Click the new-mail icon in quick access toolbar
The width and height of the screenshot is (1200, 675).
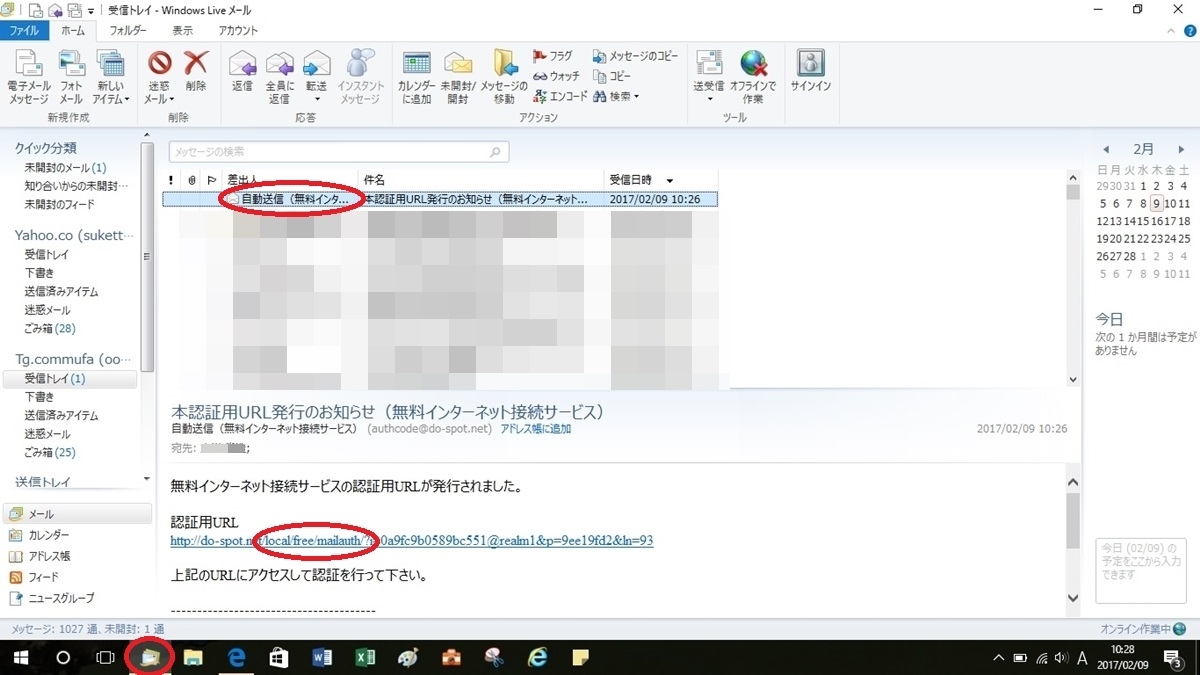(35, 10)
